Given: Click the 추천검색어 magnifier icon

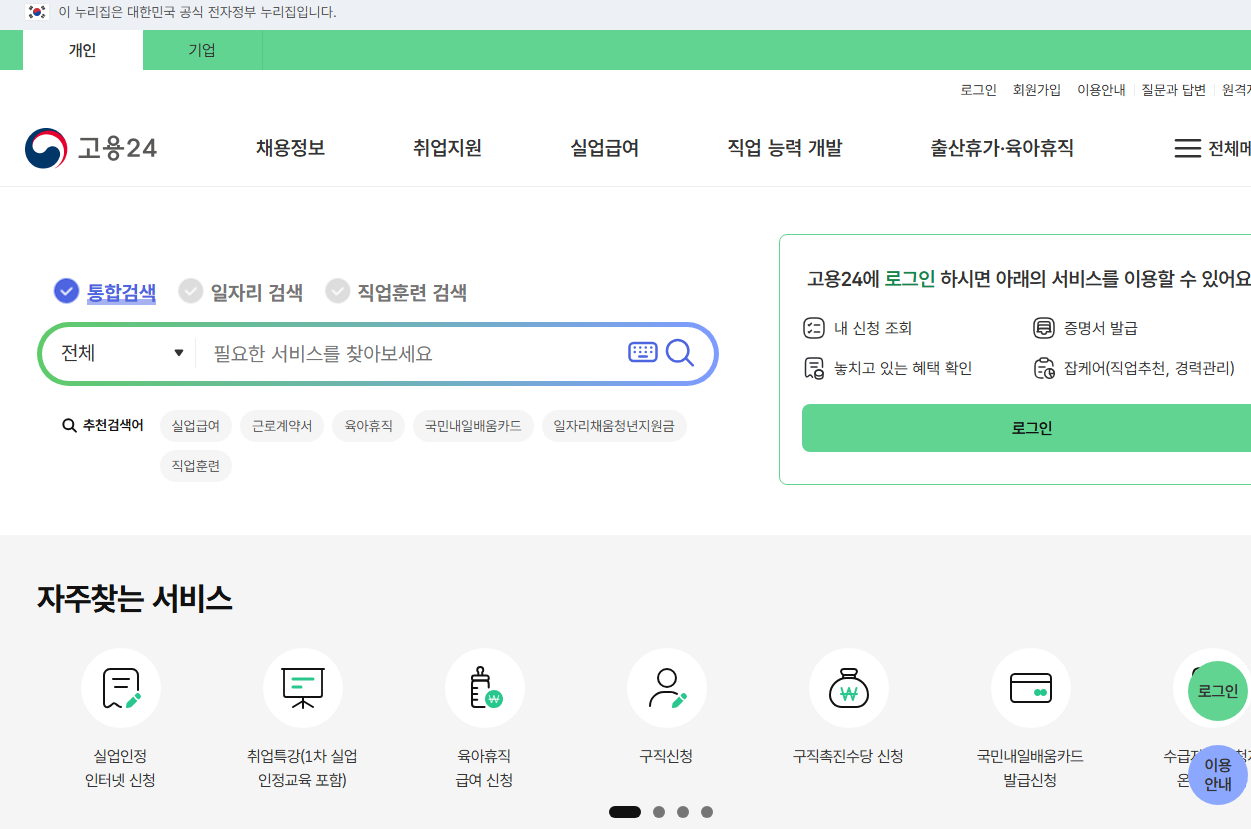Looking at the screenshot, I should click(x=69, y=426).
